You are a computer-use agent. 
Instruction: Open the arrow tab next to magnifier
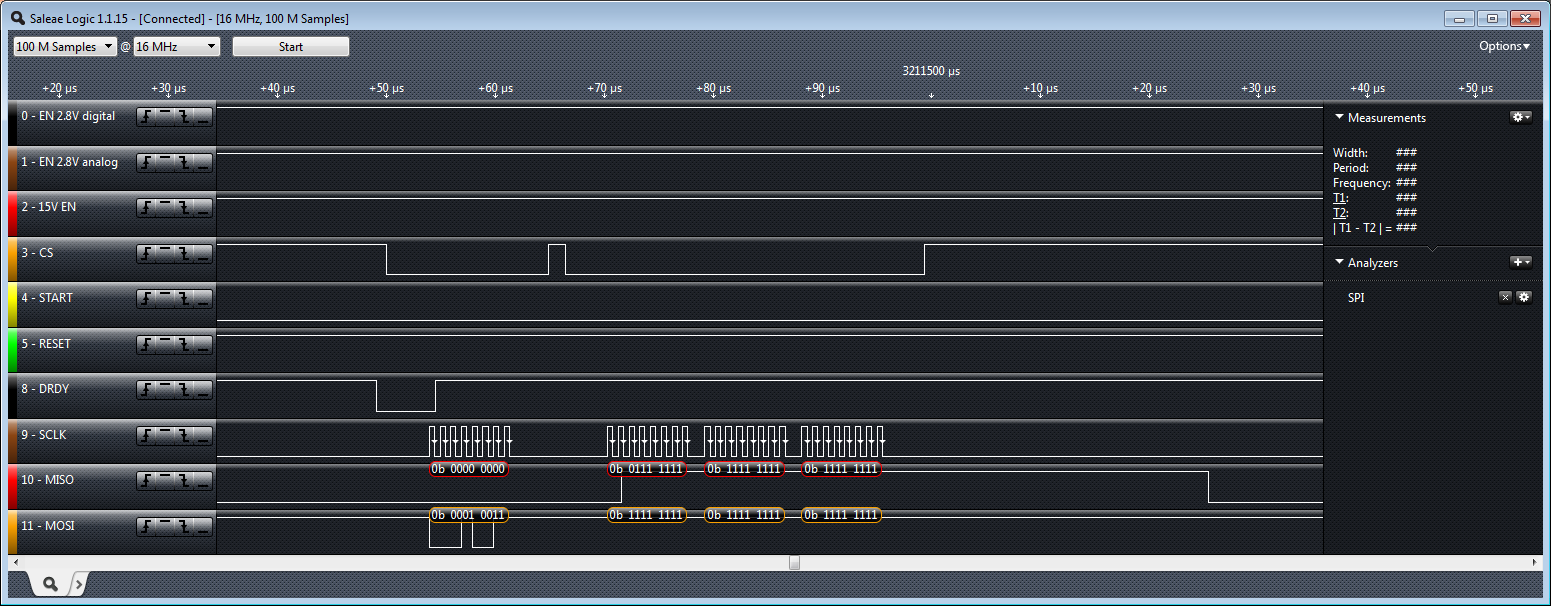click(x=79, y=583)
